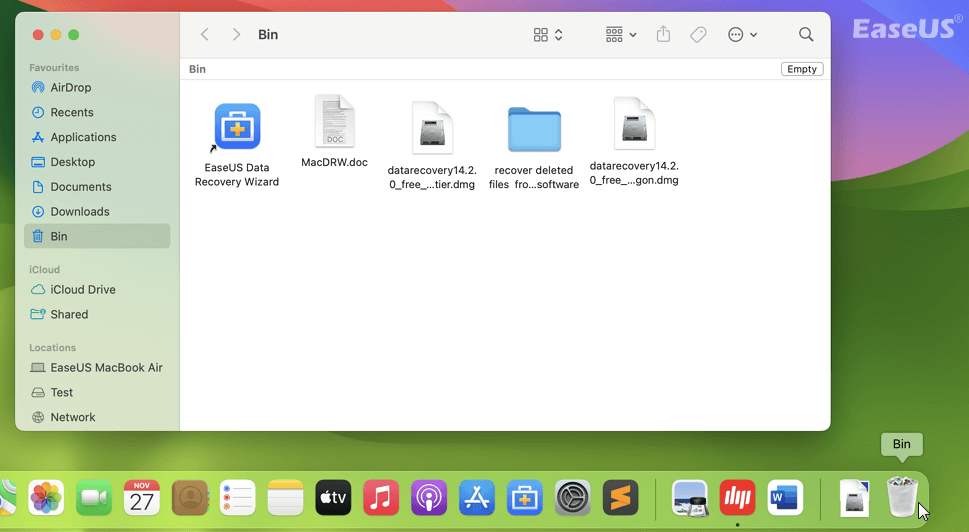Screen dimensions: 969x532
Task: Select the EaseUS Data Recovery Wizard file
Action: pyautogui.click(x=237, y=127)
